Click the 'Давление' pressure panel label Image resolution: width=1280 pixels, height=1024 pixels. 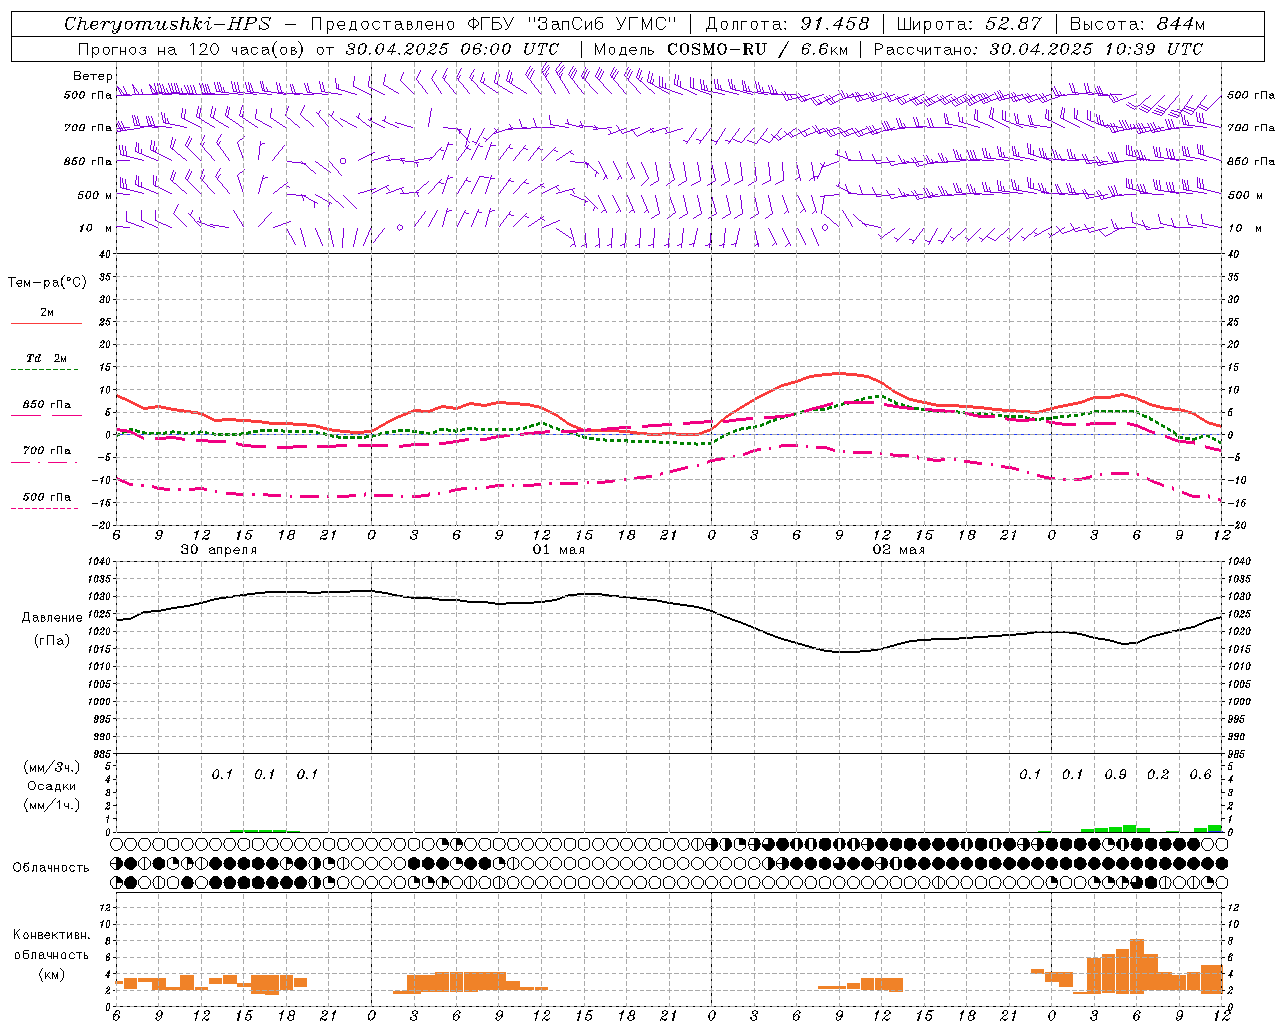(52, 618)
